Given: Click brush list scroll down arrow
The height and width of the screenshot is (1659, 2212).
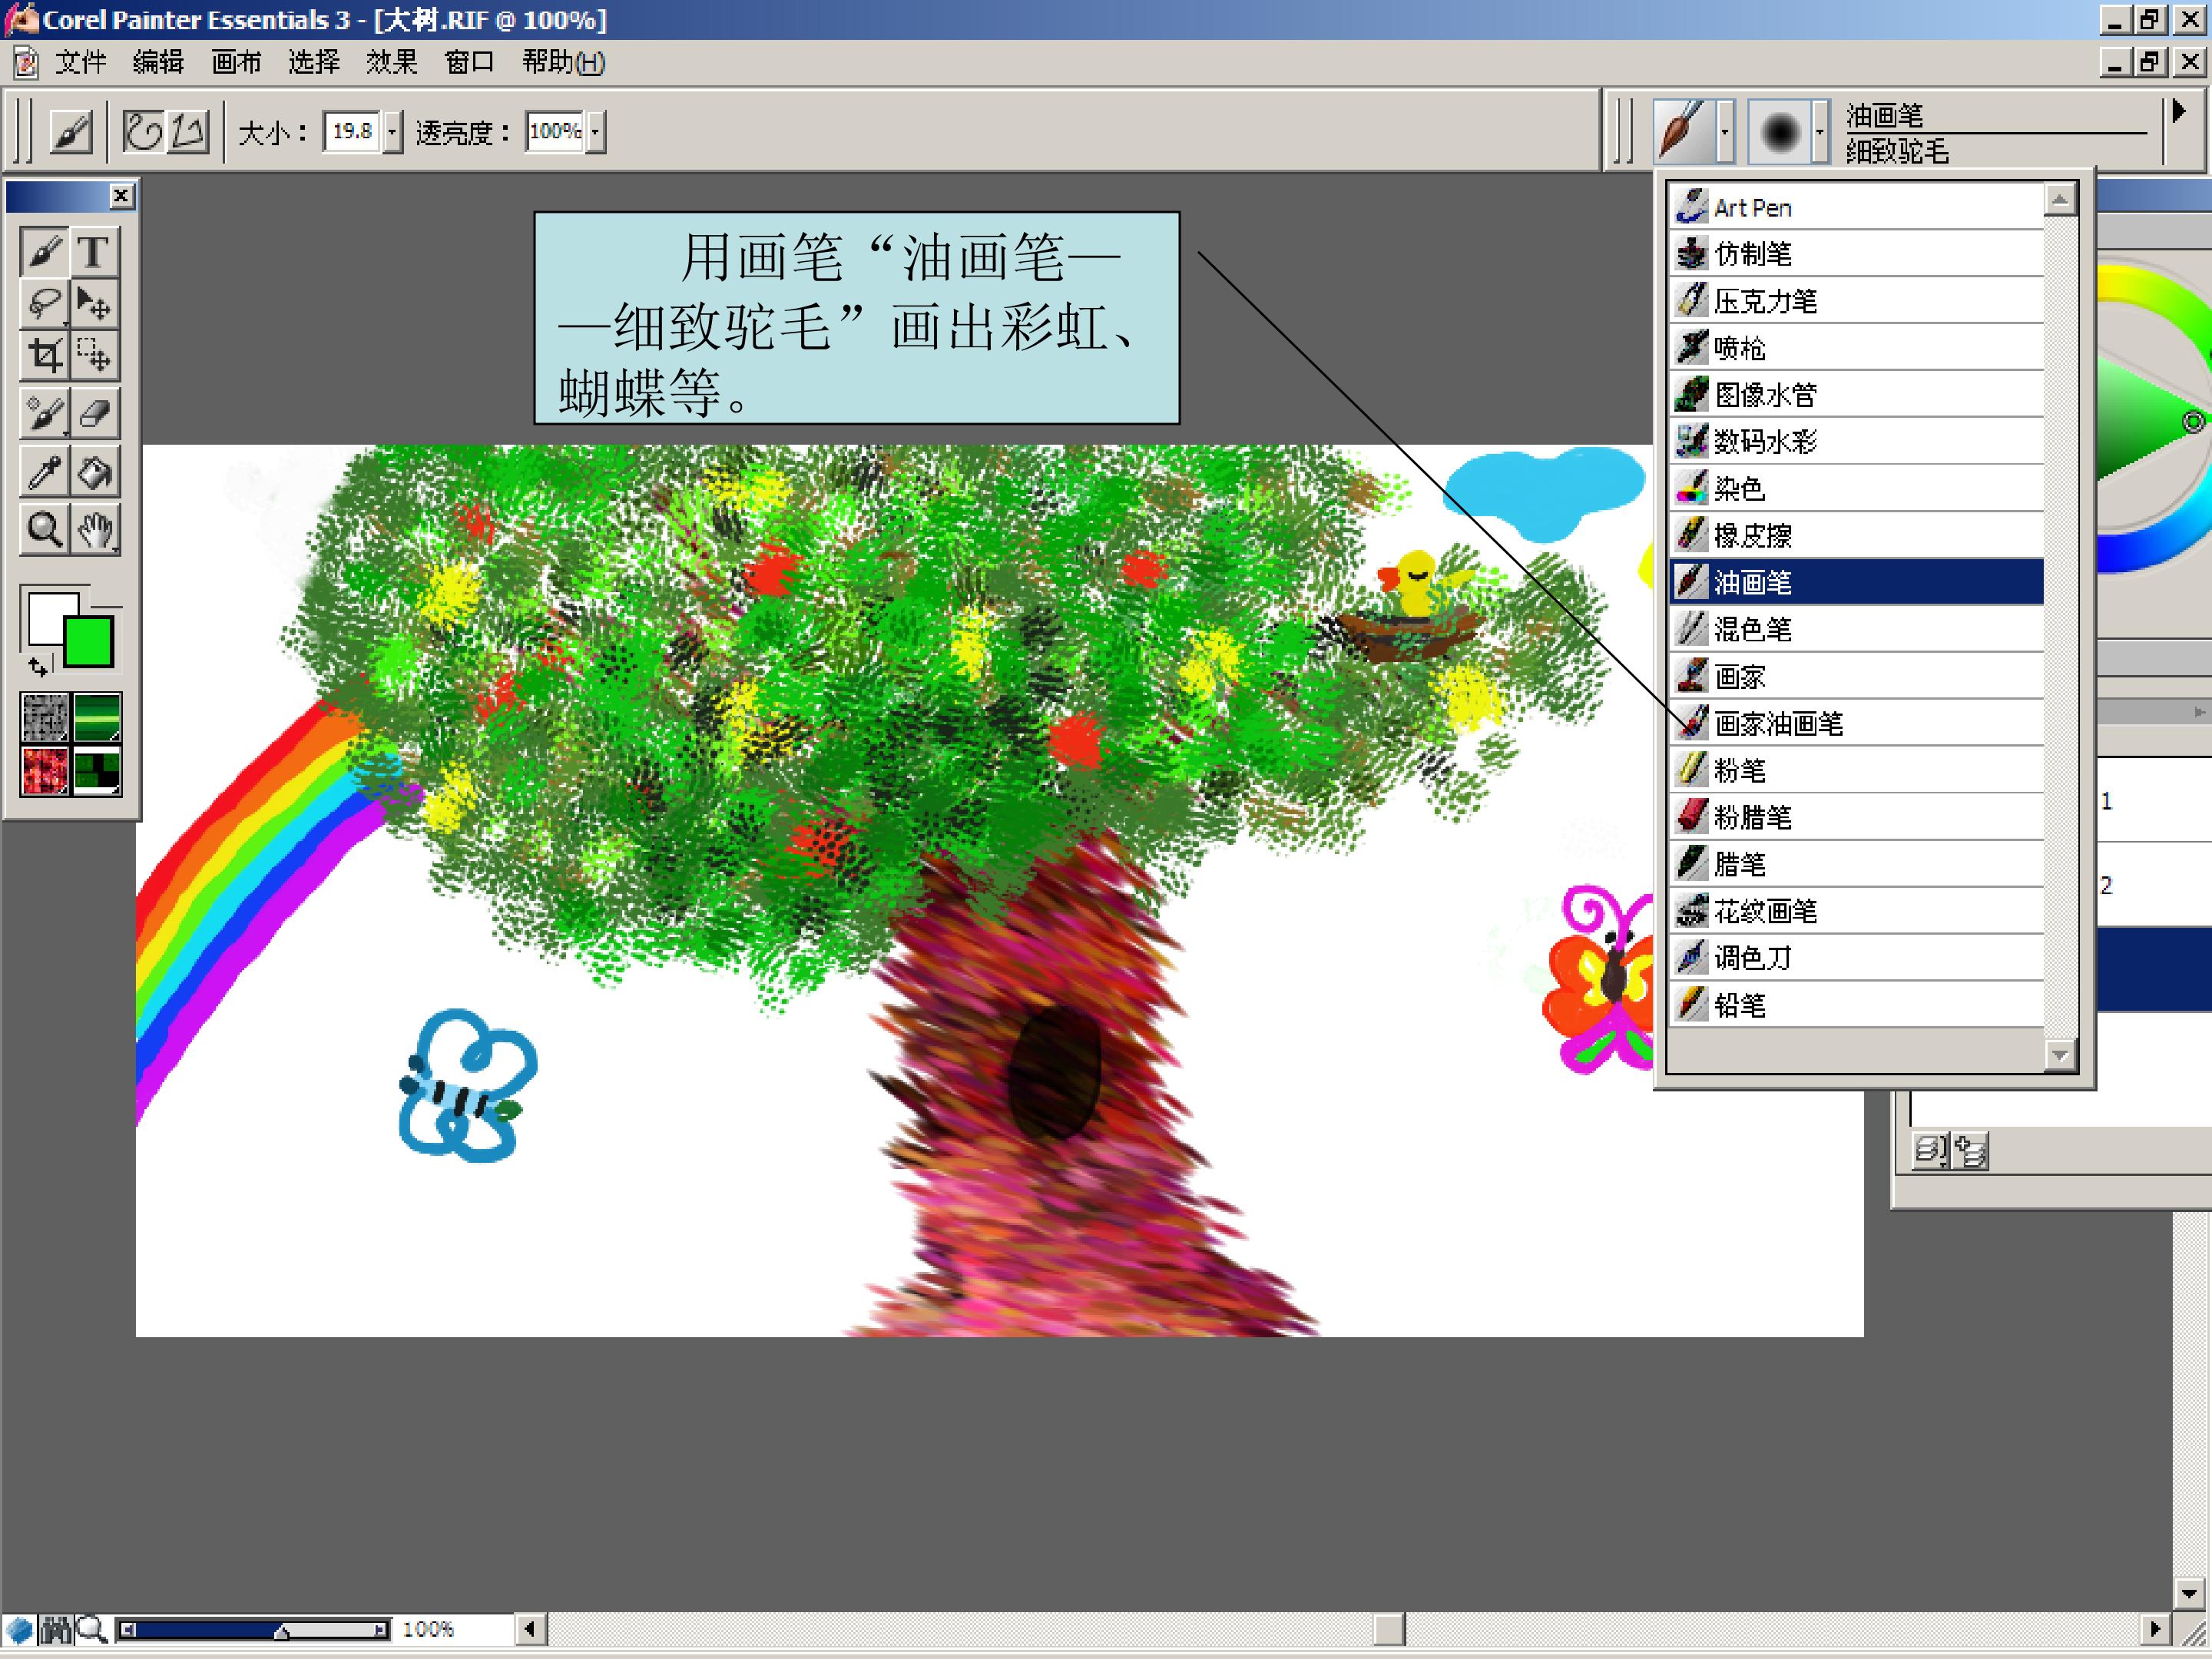Looking at the screenshot, I should [2060, 1056].
